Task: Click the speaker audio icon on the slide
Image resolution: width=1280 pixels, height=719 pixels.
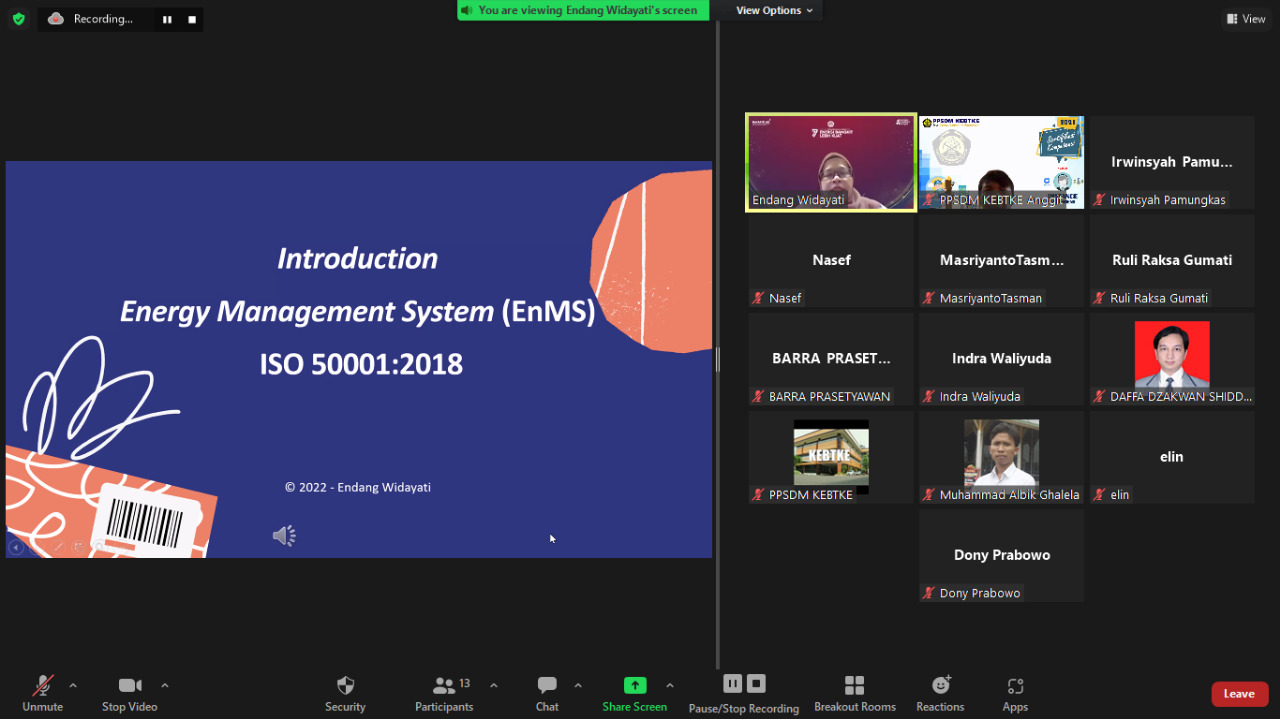Action: [x=284, y=536]
